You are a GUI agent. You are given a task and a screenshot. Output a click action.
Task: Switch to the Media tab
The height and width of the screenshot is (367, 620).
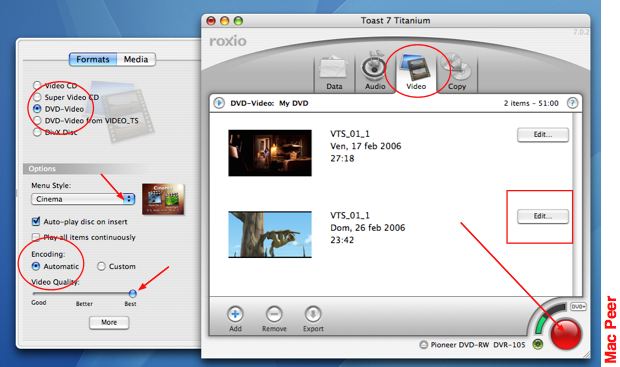tap(136, 59)
